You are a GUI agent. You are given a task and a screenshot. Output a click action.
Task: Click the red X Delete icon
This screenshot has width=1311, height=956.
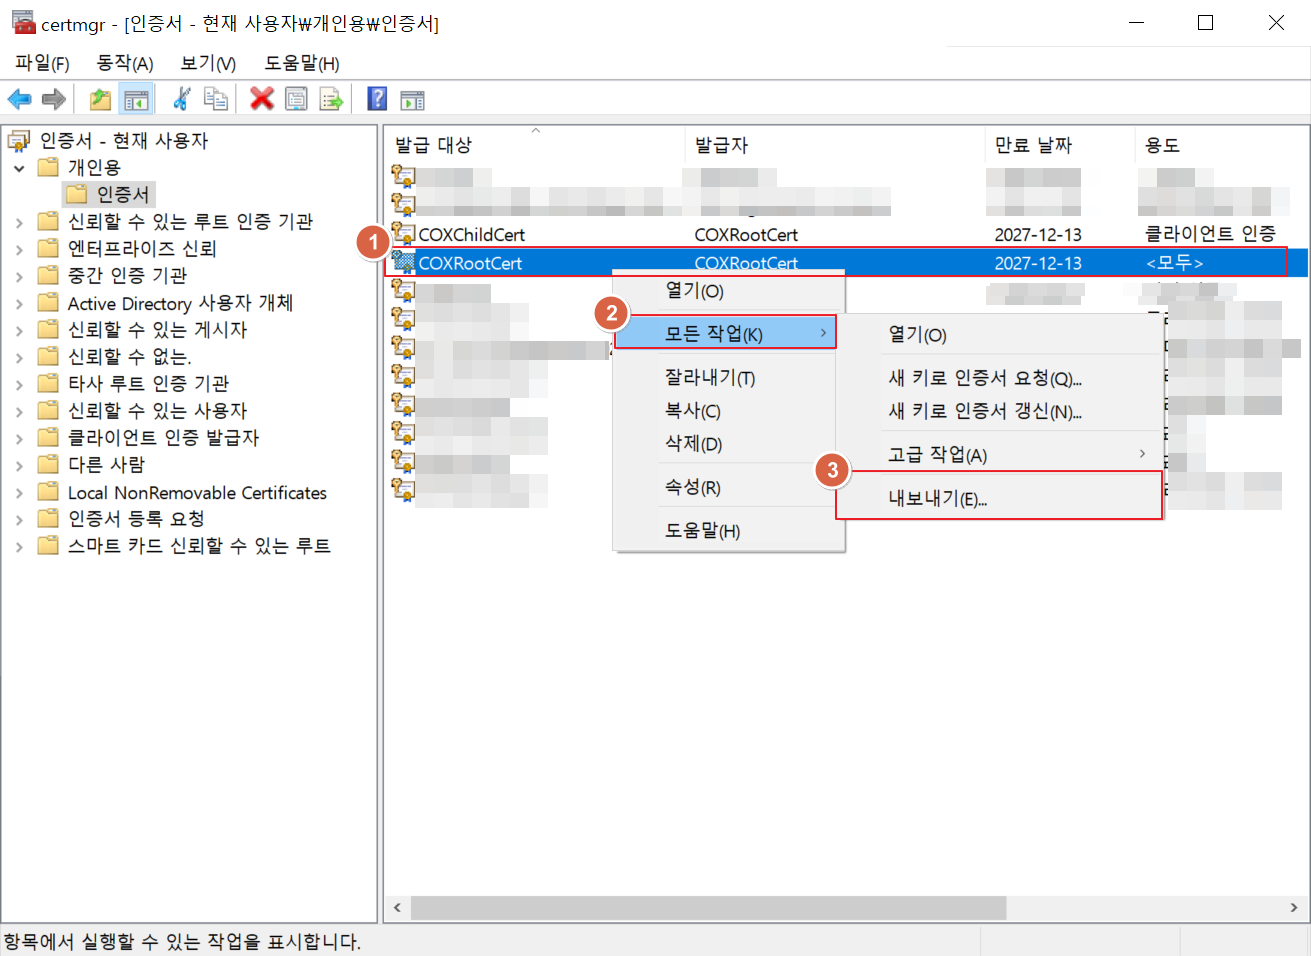262,99
